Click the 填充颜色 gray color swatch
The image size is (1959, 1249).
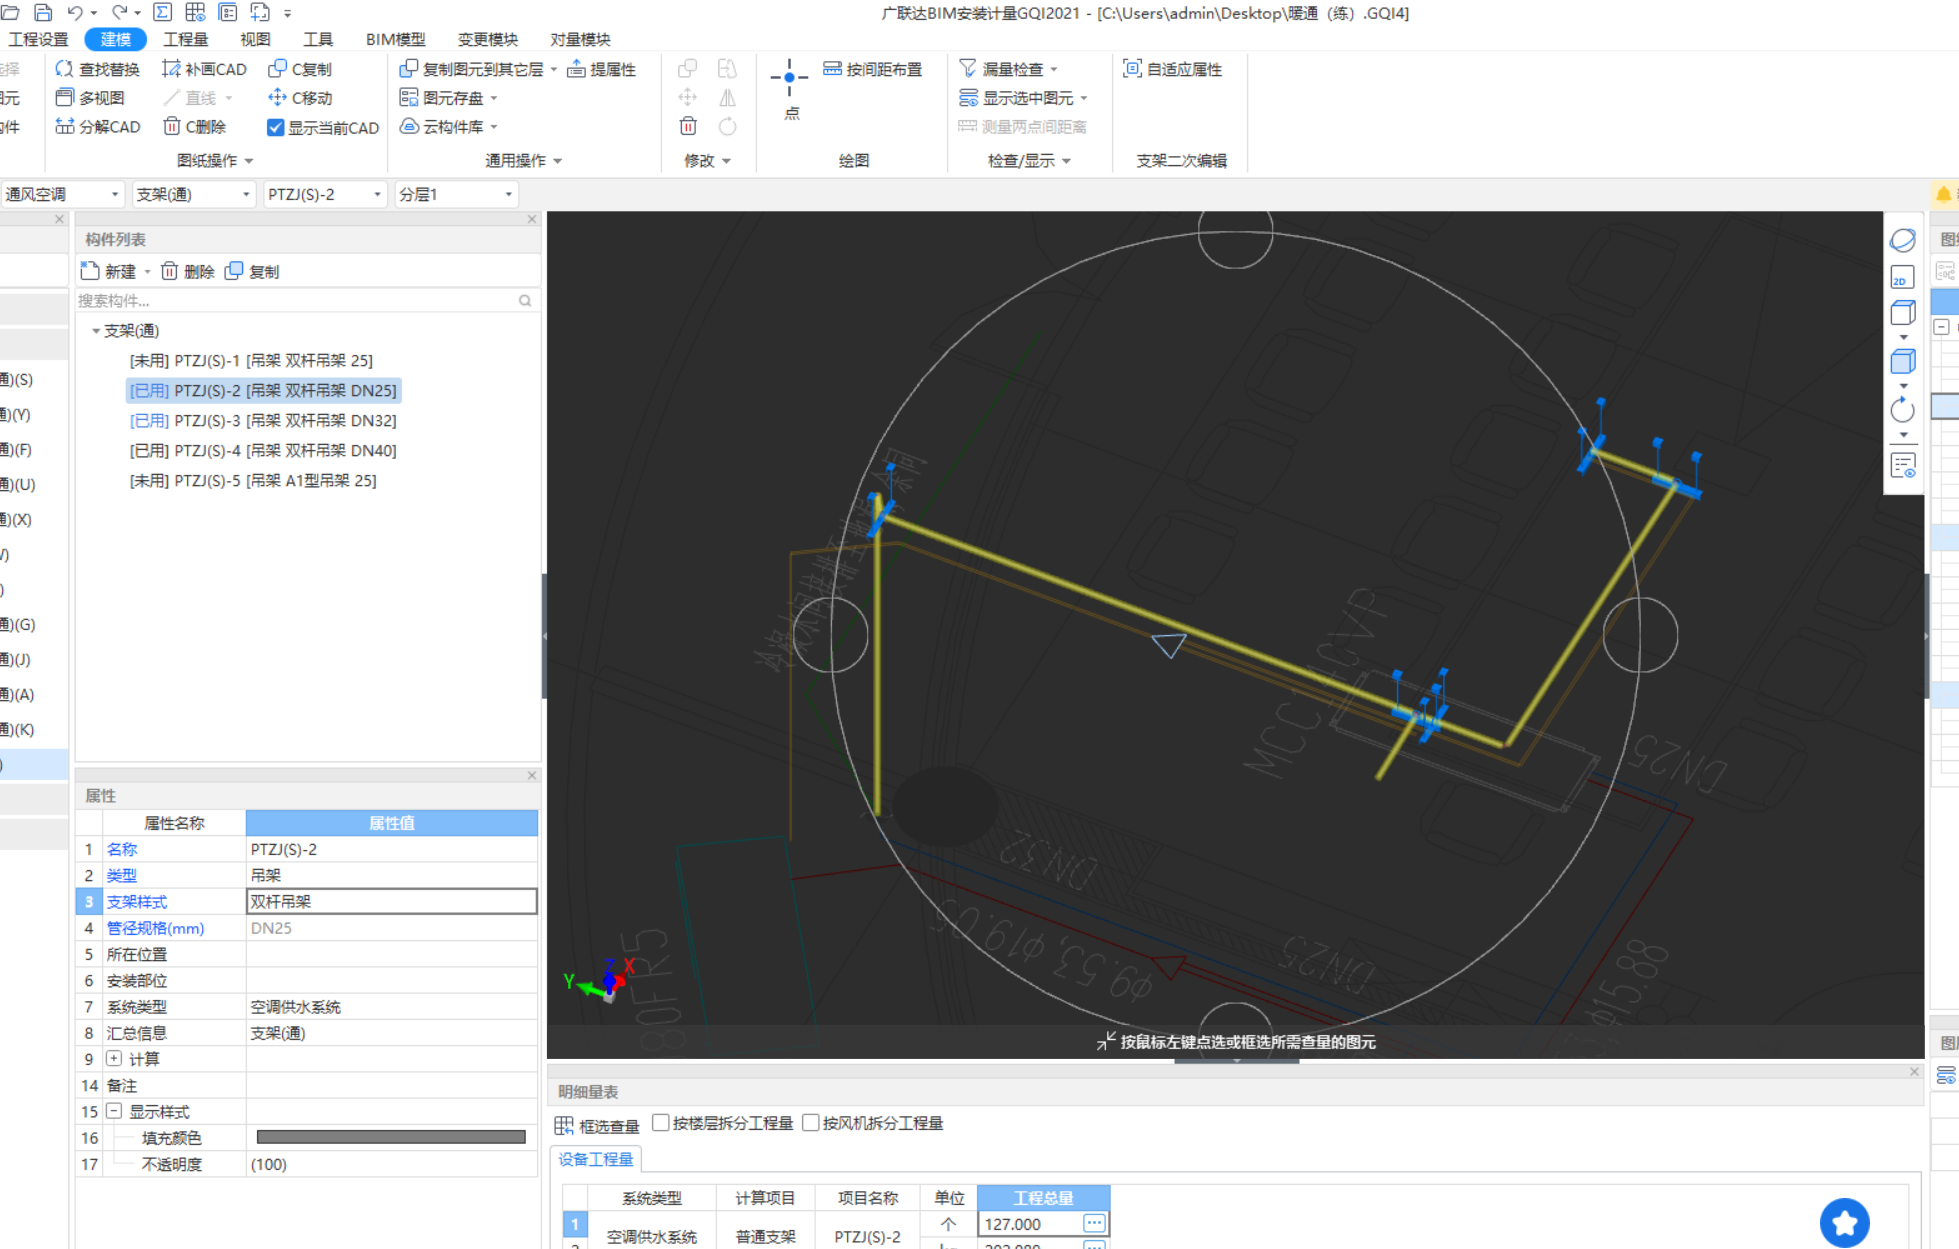tap(391, 1137)
